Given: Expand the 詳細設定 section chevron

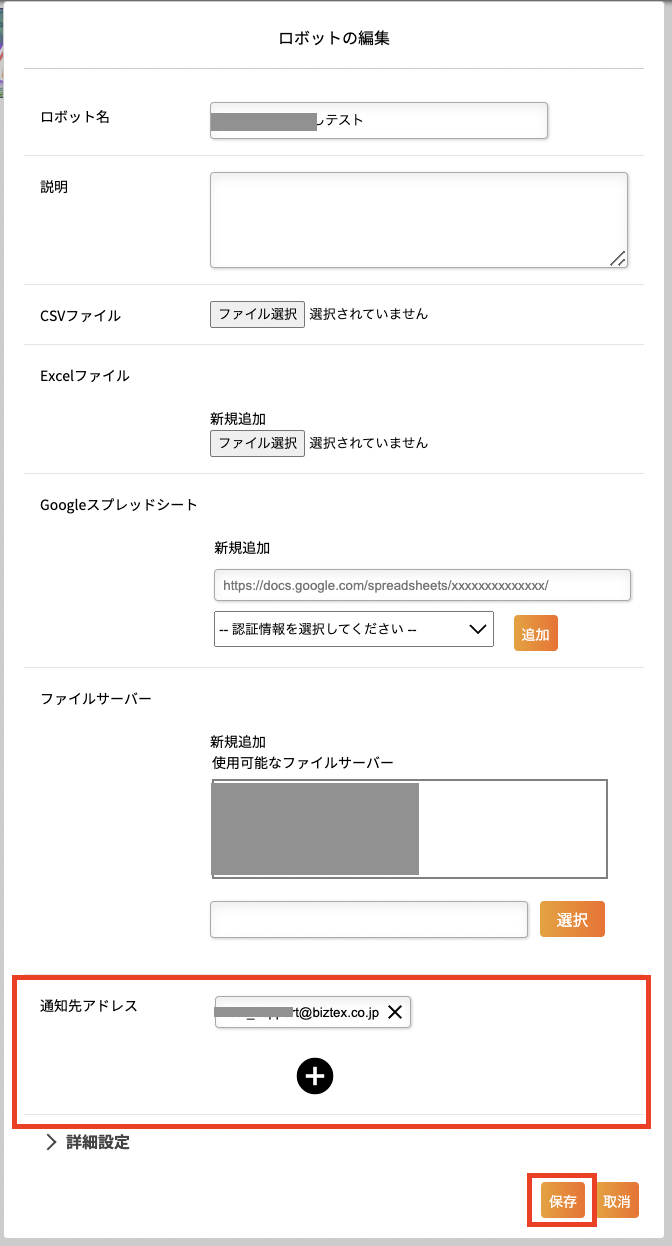Looking at the screenshot, I should (x=51, y=1142).
